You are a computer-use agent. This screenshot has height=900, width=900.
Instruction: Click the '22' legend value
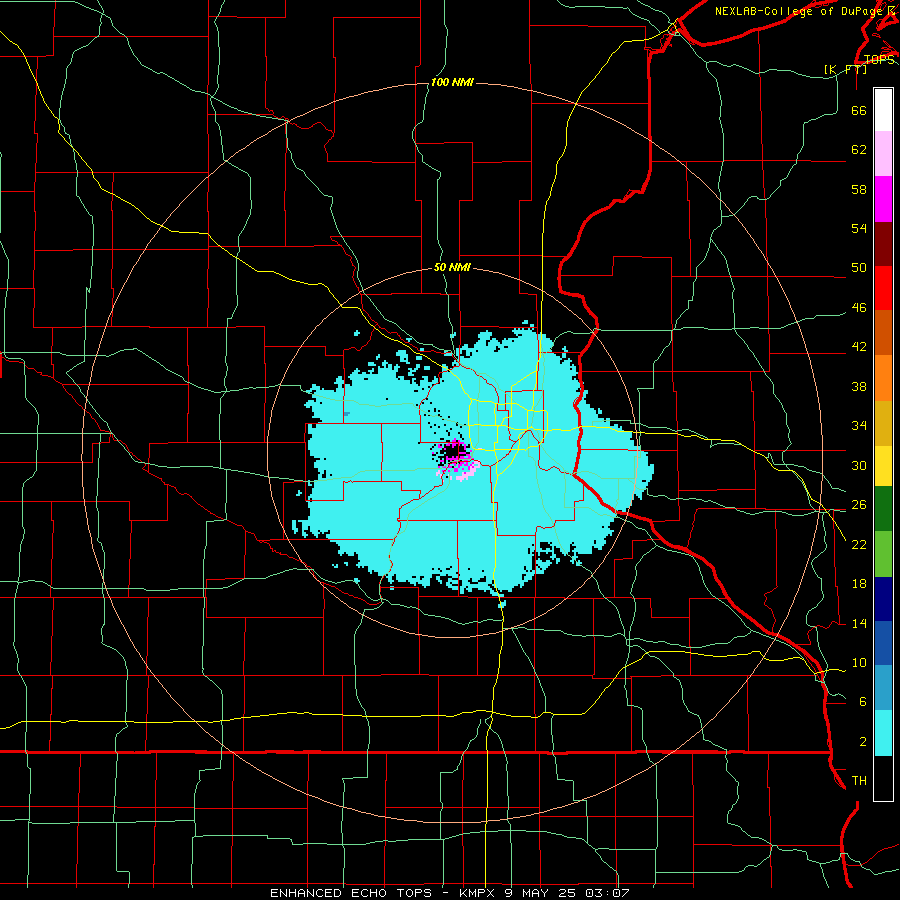click(859, 545)
